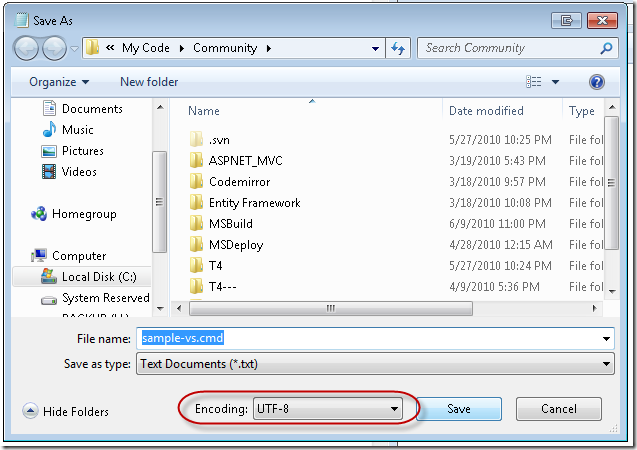Open the address bar history dropdown

click(375, 49)
